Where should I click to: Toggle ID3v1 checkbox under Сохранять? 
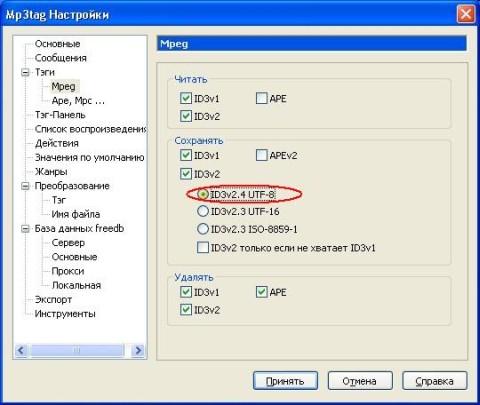[186, 155]
